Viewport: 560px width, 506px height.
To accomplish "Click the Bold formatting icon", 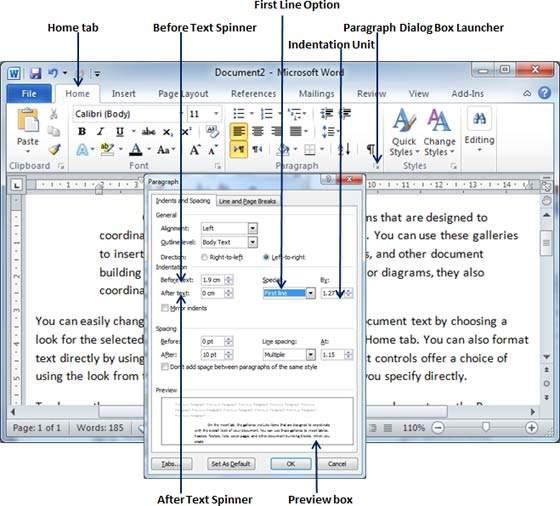I will (x=82, y=131).
